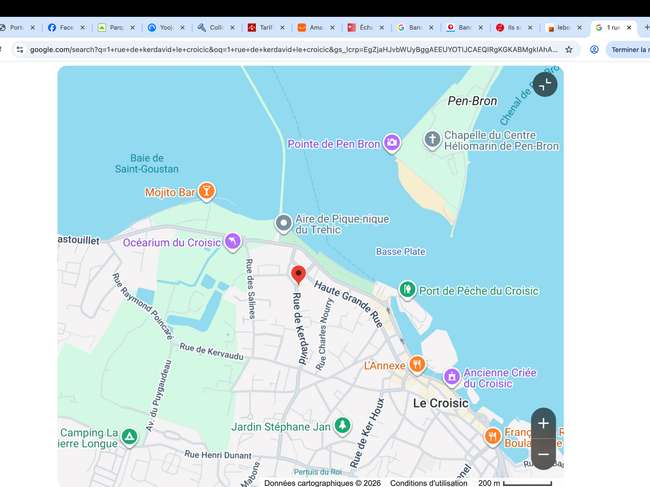The height and width of the screenshot is (487, 650).
Task: Open L'Annexe restaurant marker
Action: pyautogui.click(x=417, y=365)
